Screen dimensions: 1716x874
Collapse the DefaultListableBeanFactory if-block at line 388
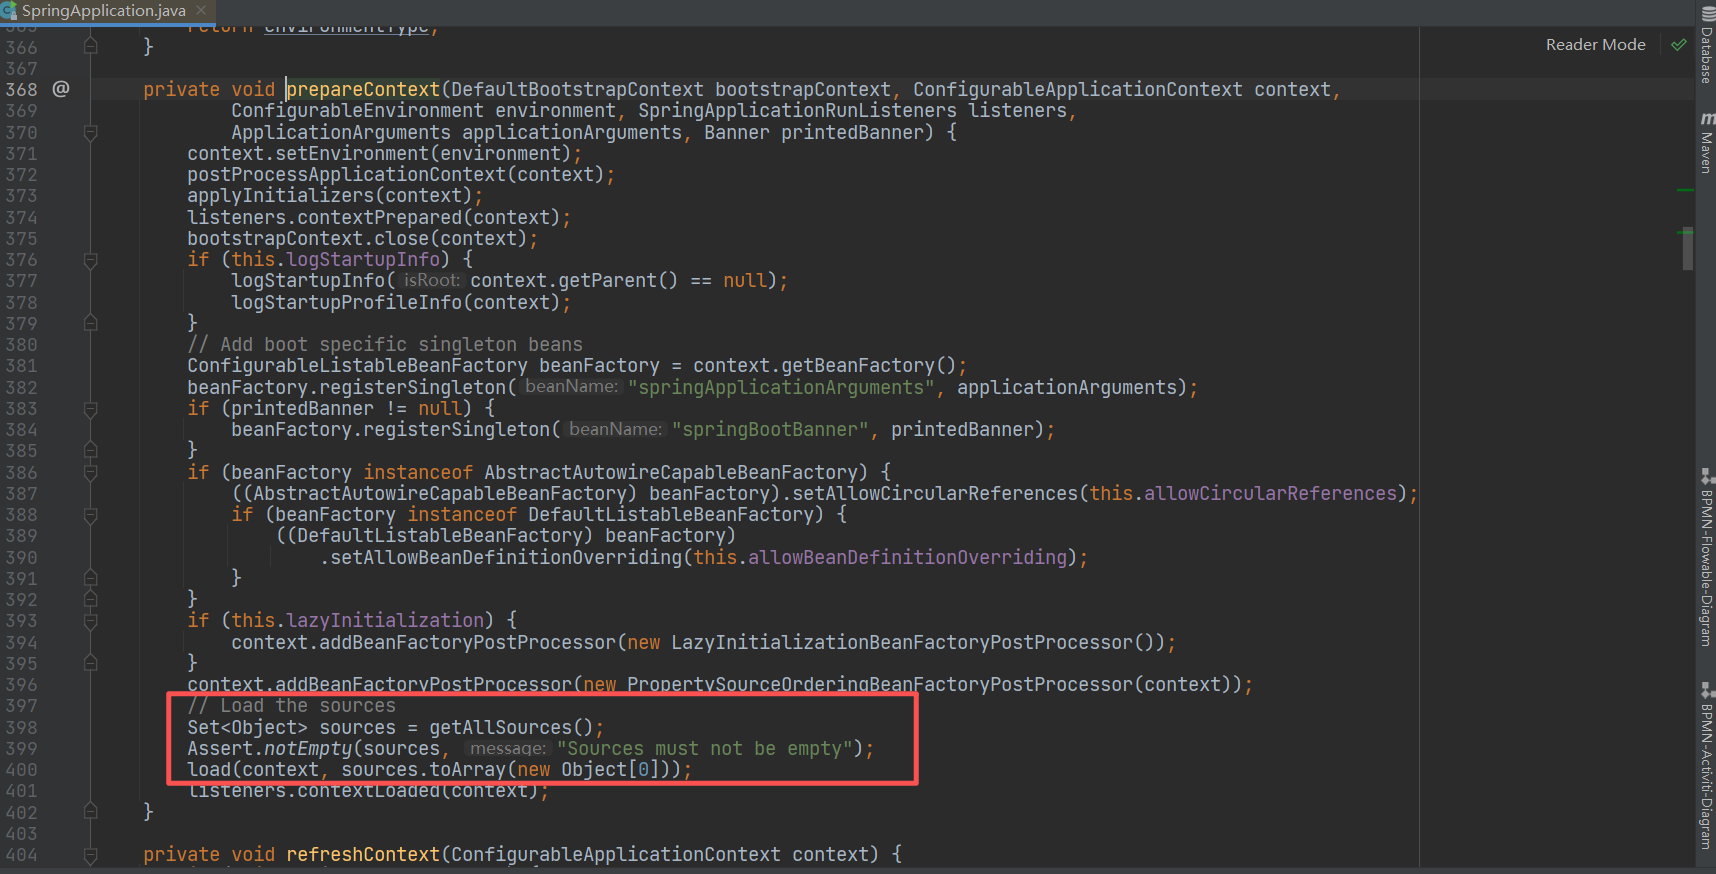pyautogui.click(x=91, y=515)
